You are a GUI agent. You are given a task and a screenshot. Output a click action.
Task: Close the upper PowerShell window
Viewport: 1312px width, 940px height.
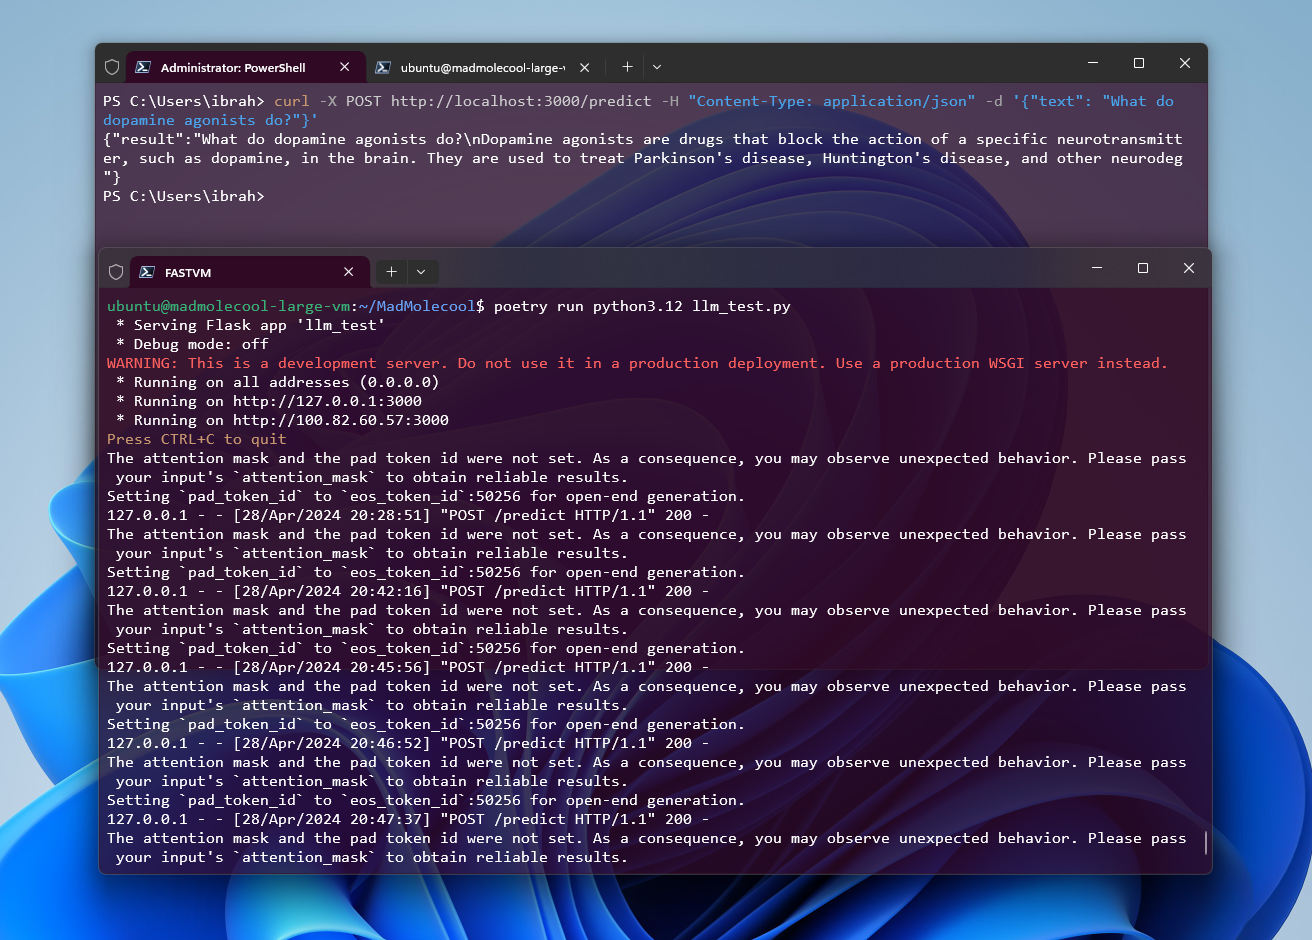click(x=1185, y=63)
